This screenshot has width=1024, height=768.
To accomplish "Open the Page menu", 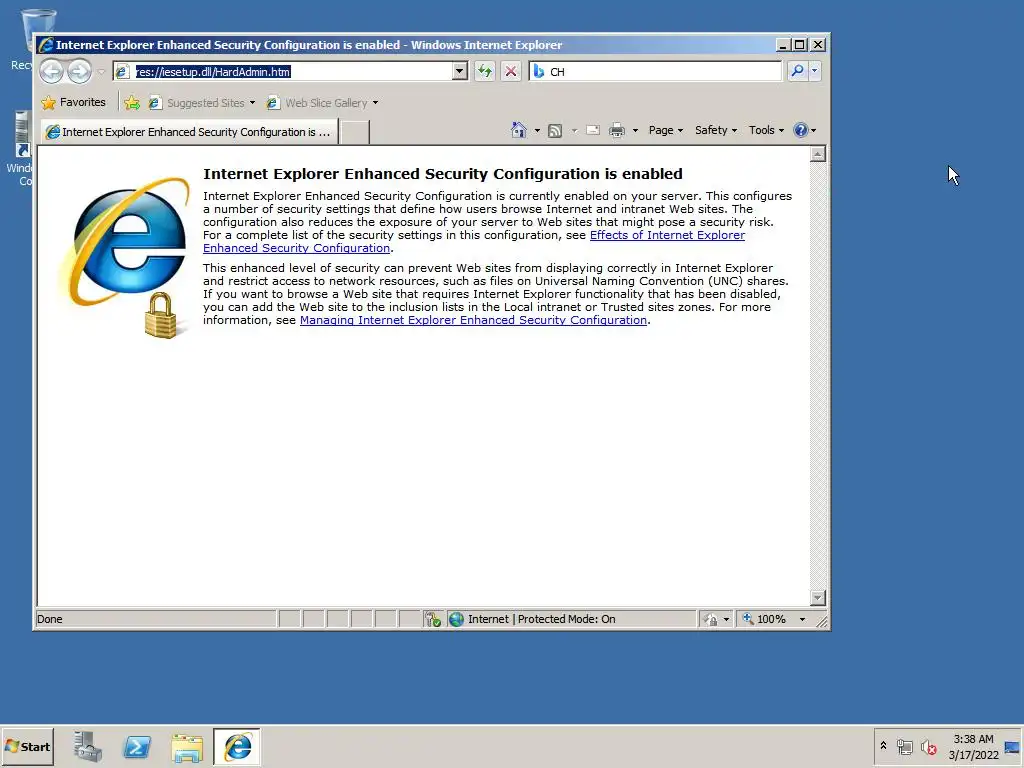I will click(665, 130).
